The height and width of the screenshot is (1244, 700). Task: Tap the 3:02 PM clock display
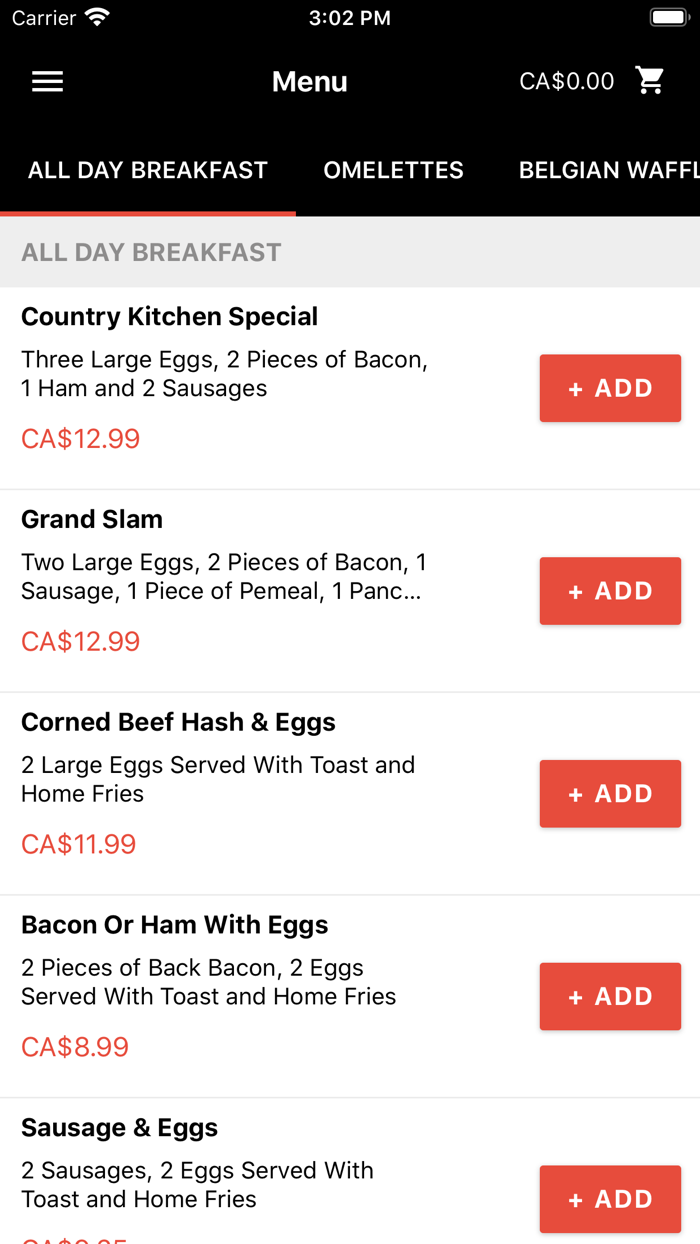click(350, 16)
